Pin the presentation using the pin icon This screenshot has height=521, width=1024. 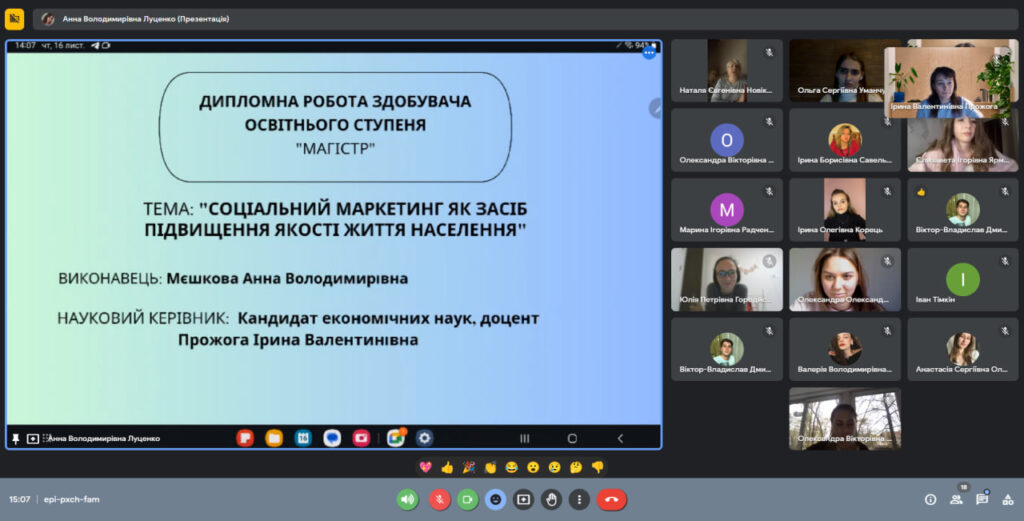[x=16, y=438]
